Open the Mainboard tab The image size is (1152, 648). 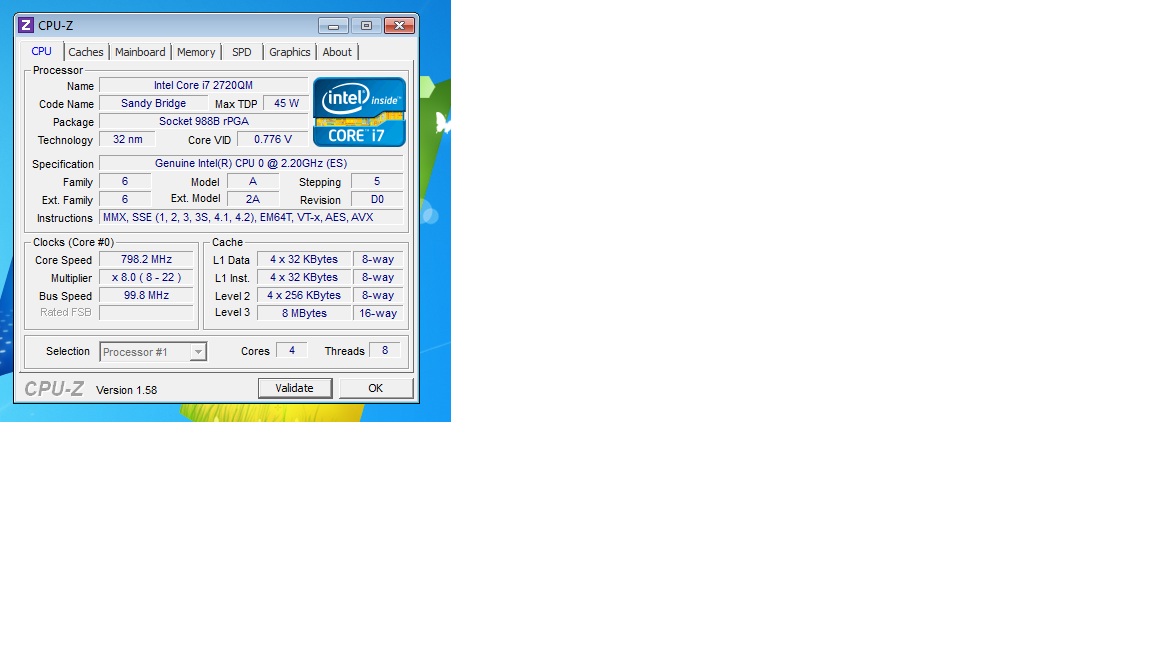click(x=140, y=52)
